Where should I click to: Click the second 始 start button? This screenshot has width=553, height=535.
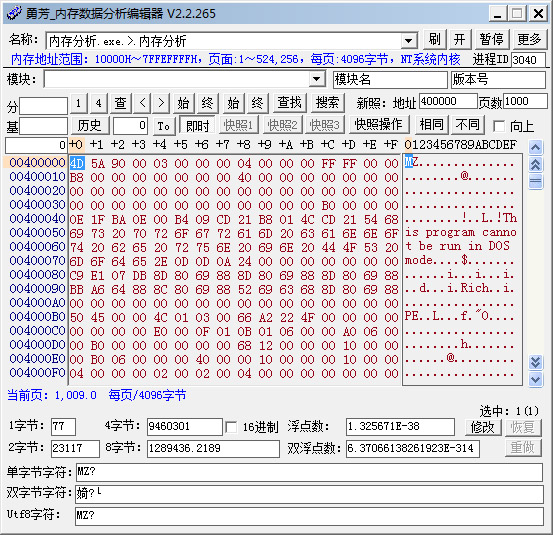[x=233, y=103]
